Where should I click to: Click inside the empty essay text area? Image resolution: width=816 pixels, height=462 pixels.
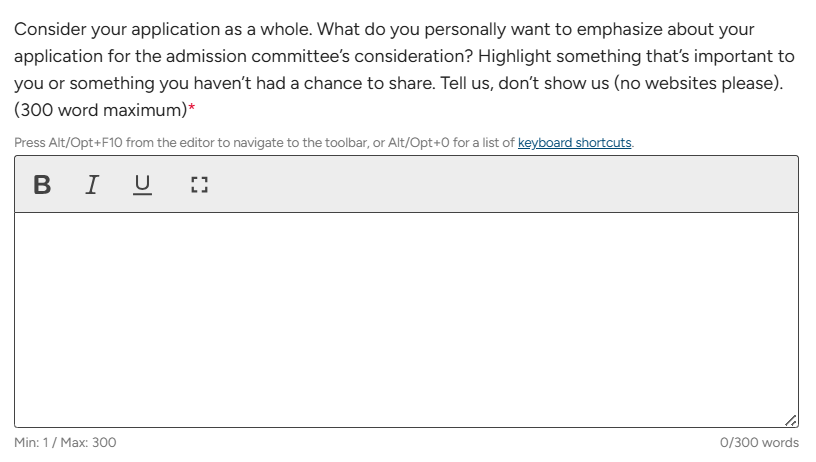pyautogui.click(x=406, y=318)
